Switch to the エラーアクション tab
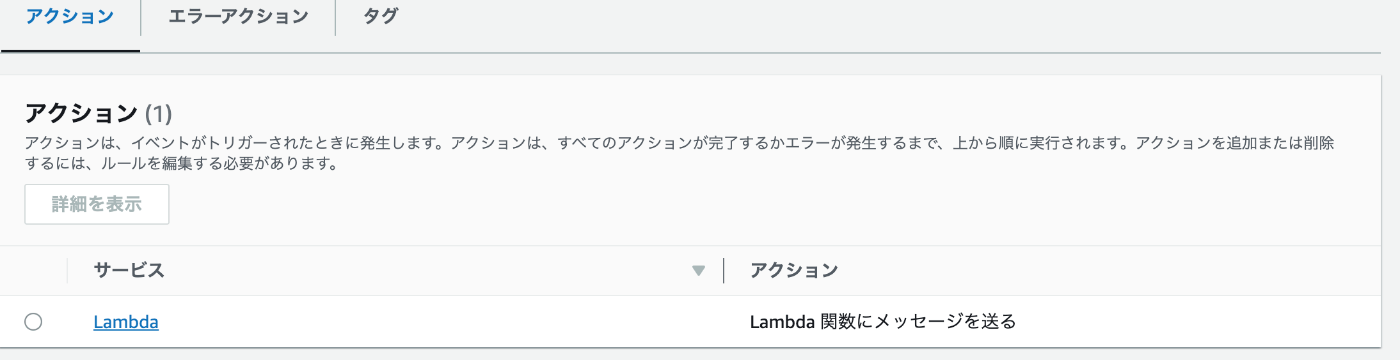The height and width of the screenshot is (360, 1400). point(238,17)
